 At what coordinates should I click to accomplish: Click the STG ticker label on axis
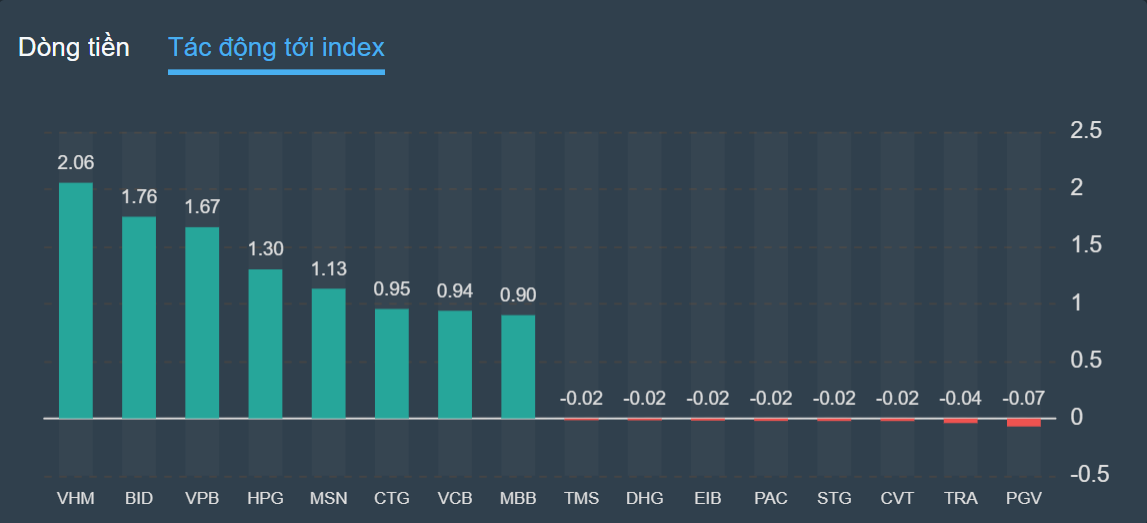(x=834, y=497)
